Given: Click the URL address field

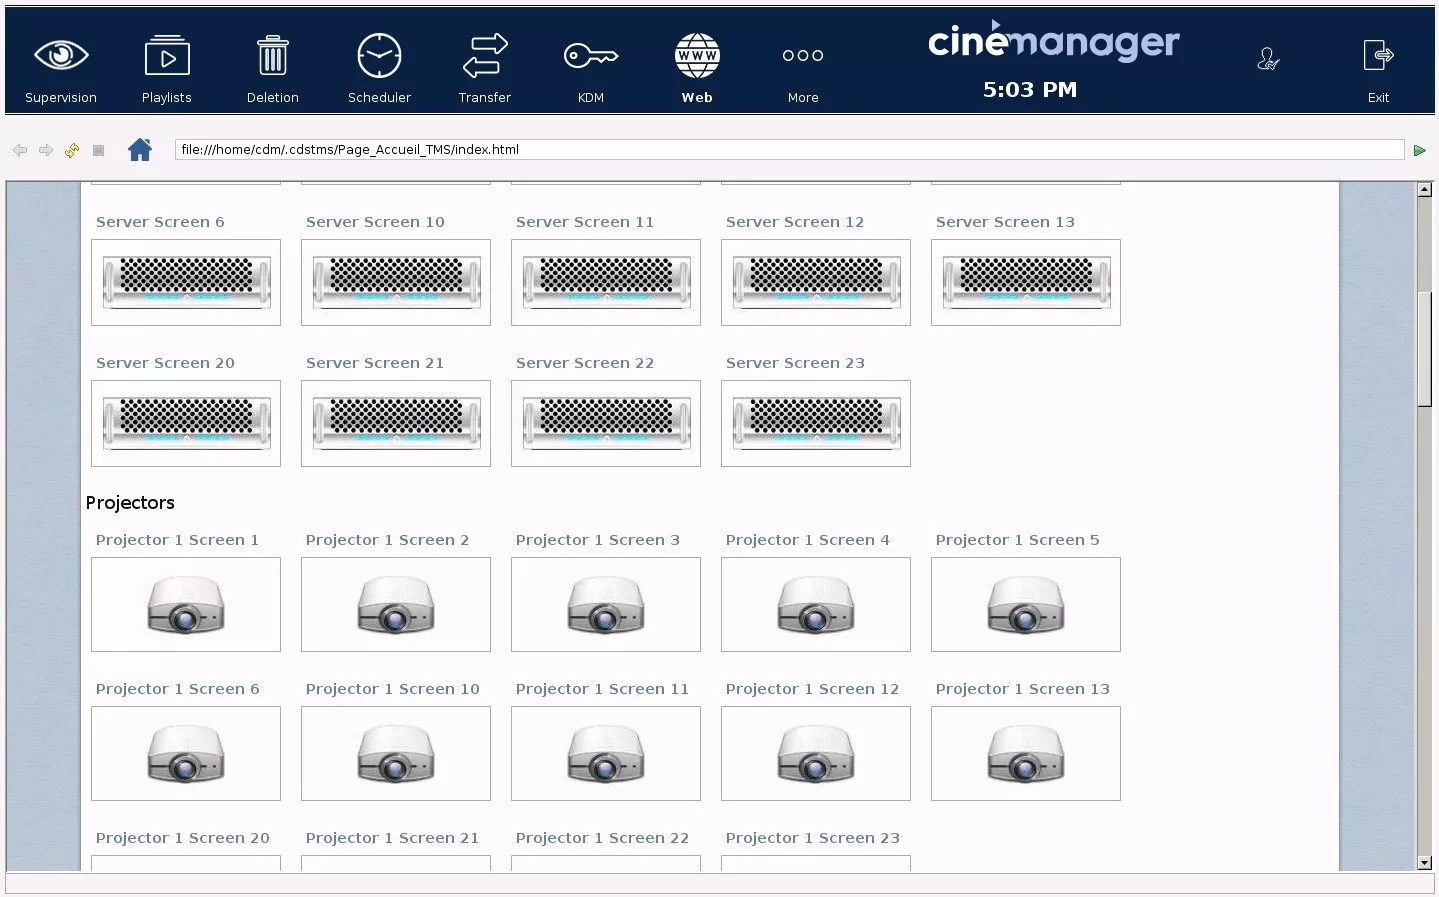Looking at the screenshot, I should 788,150.
